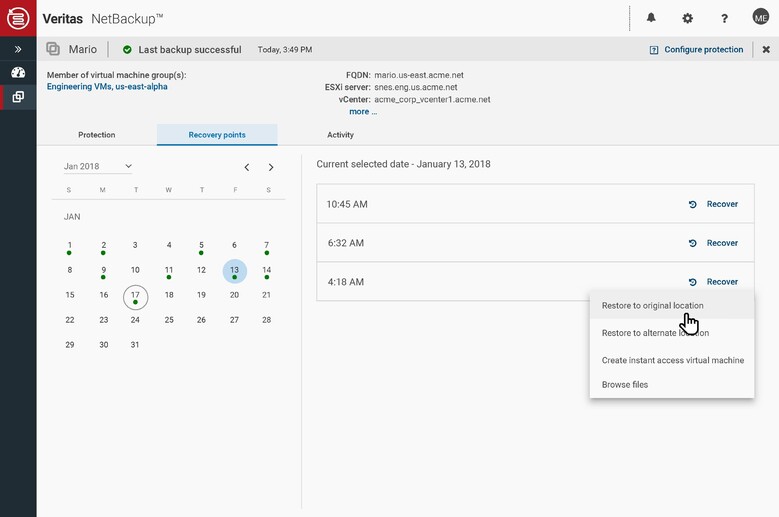Close the Mario details panel
Image resolution: width=779 pixels, height=517 pixels.
(766, 49)
